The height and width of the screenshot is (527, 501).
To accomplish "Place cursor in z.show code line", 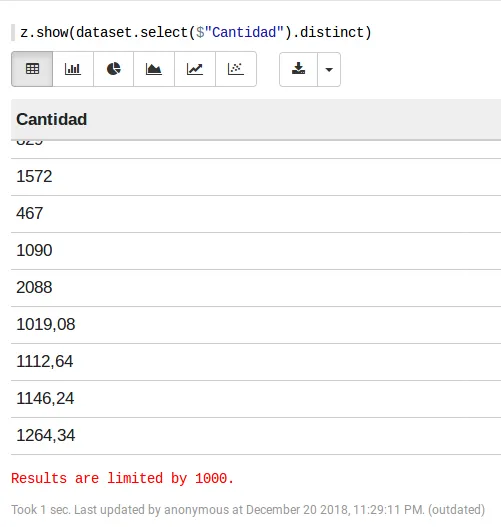I will [196, 33].
